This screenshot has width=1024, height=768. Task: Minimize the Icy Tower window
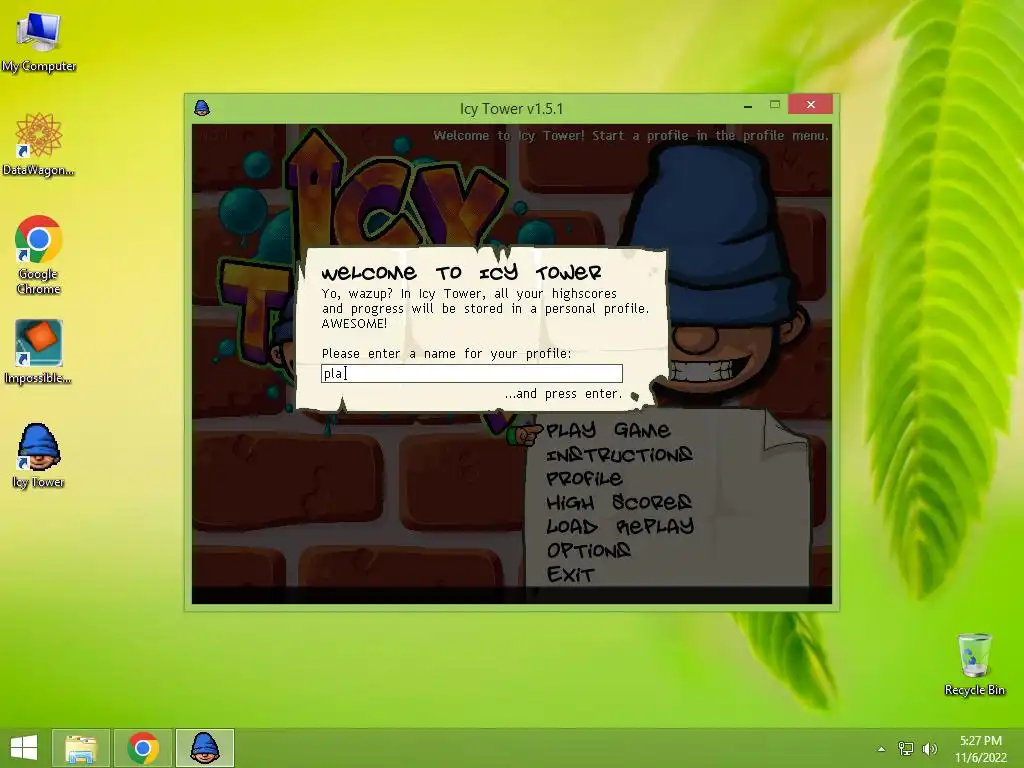748,105
